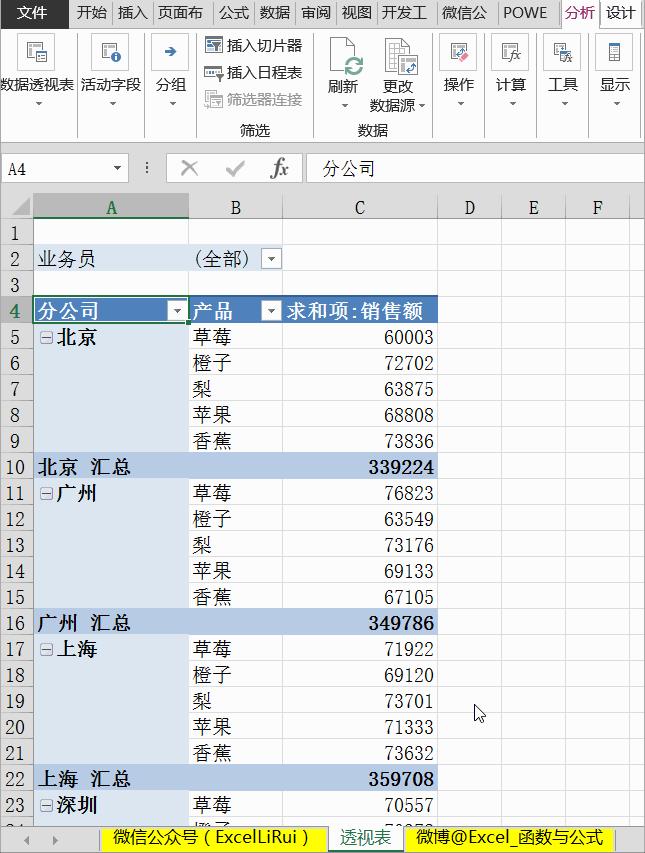Screen dimensions: 645x853
Task: Switch to the 页面布局 (Page Layout) tab
Action: pyautogui.click(x=180, y=13)
